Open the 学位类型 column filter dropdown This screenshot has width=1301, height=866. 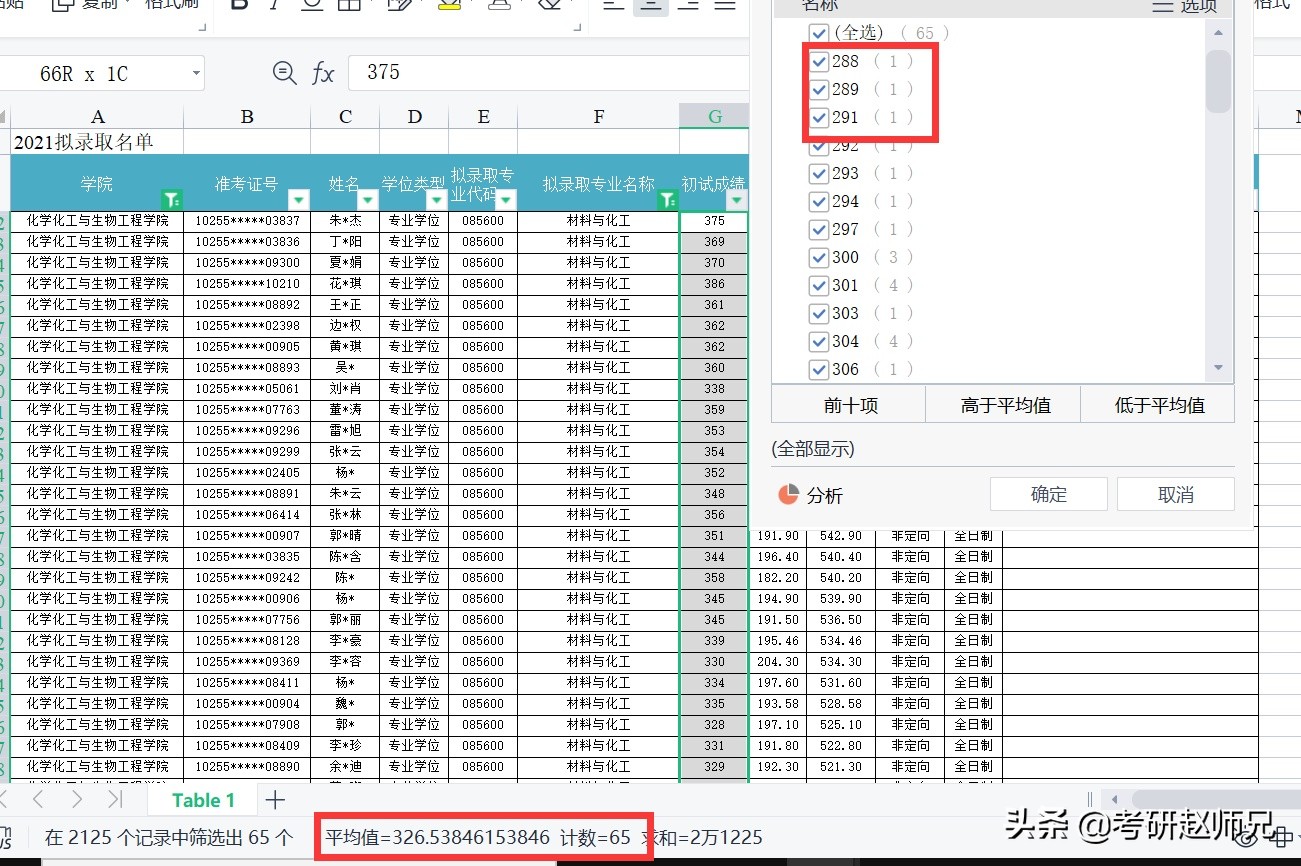[436, 200]
